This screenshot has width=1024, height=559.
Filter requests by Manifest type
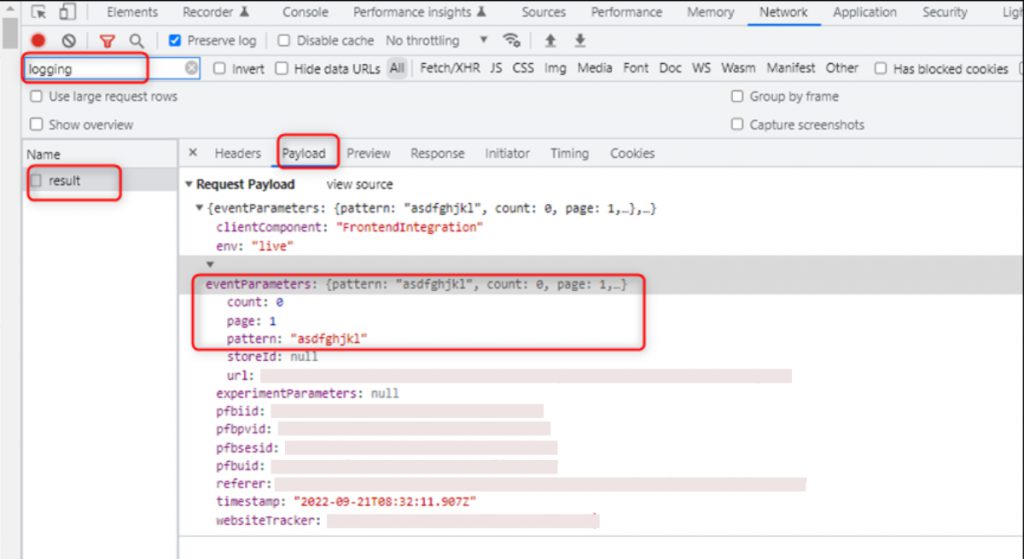click(791, 68)
